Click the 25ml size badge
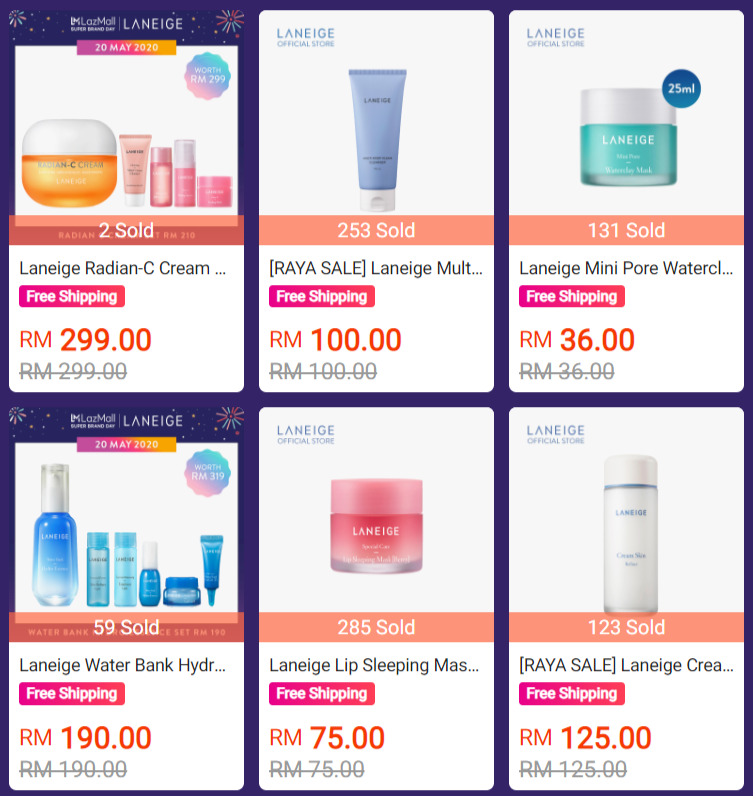This screenshot has height=796, width=753. pos(681,88)
